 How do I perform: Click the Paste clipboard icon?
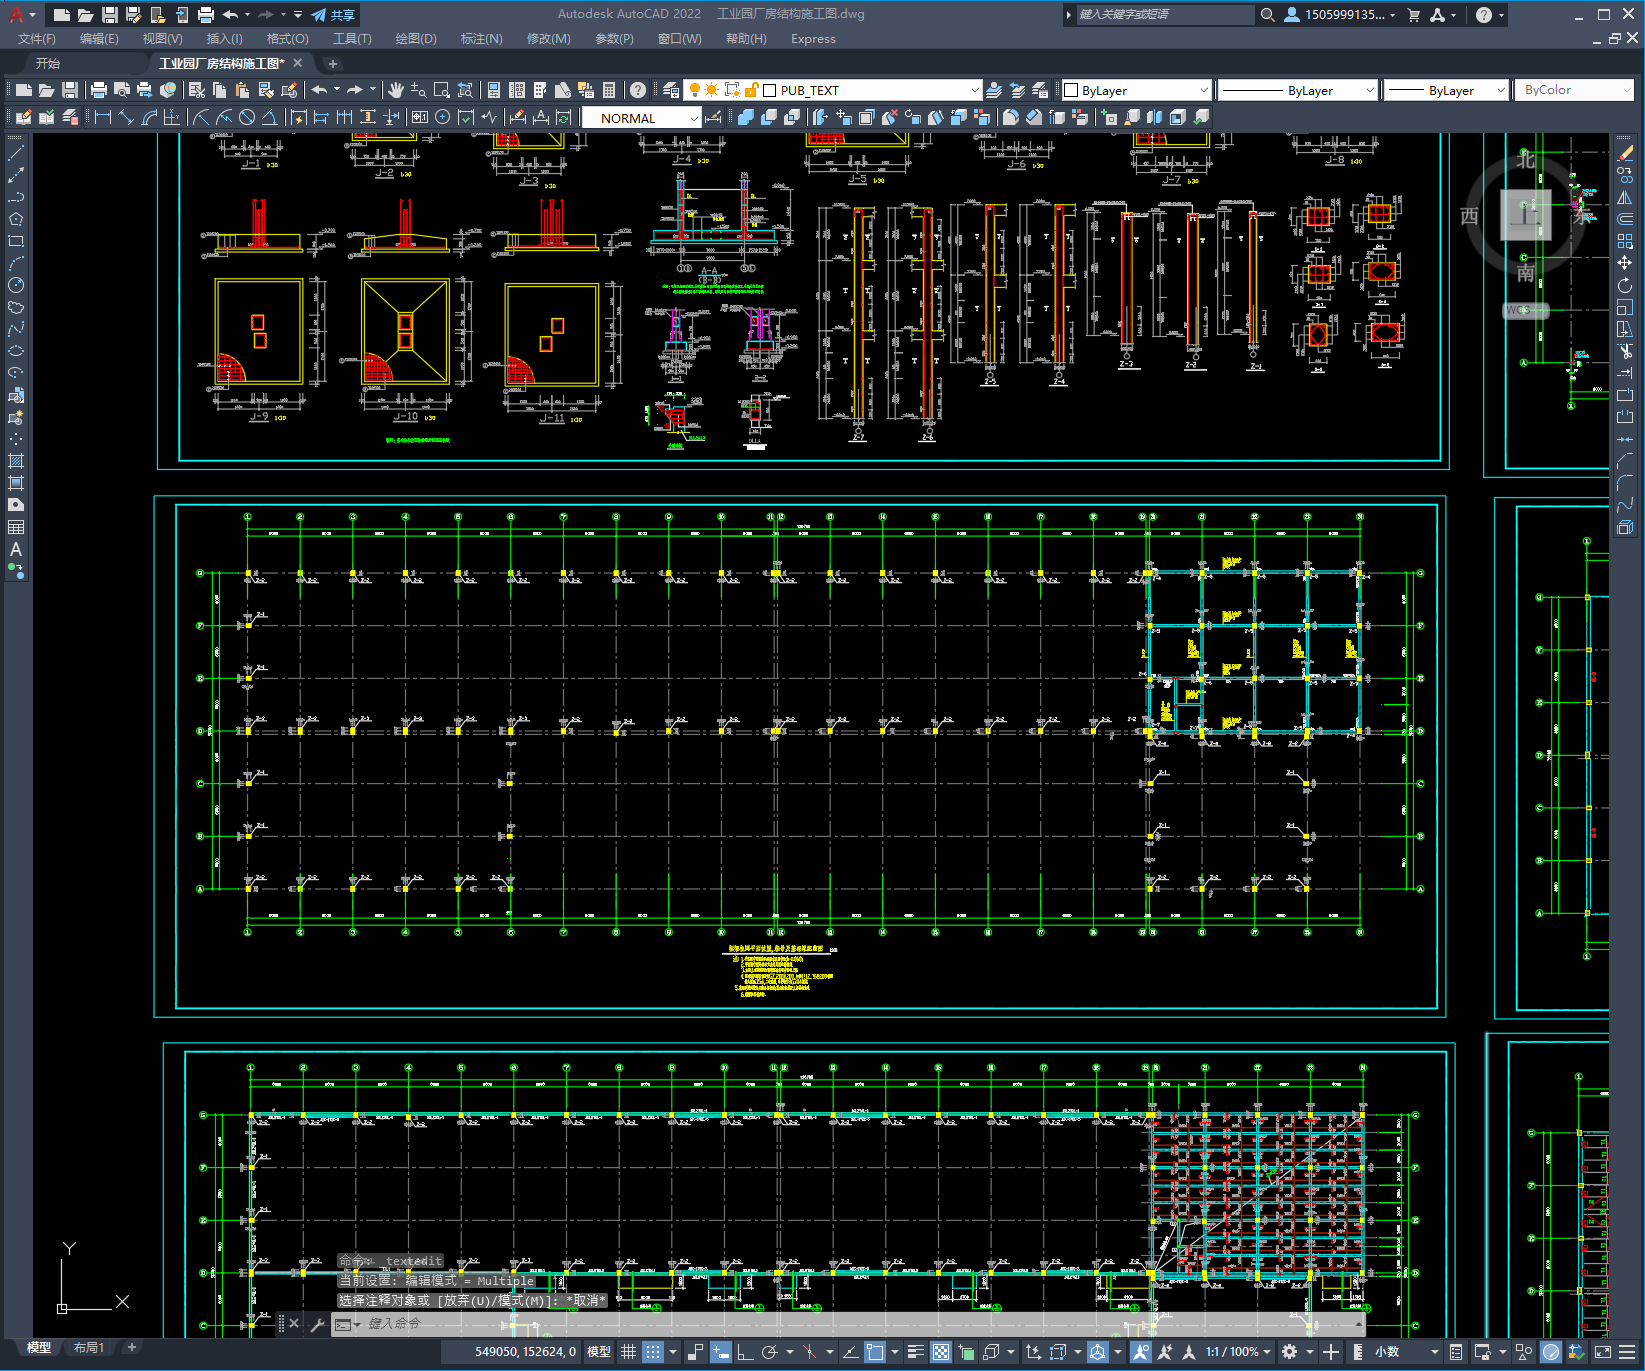pyautogui.click(x=242, y=90)
